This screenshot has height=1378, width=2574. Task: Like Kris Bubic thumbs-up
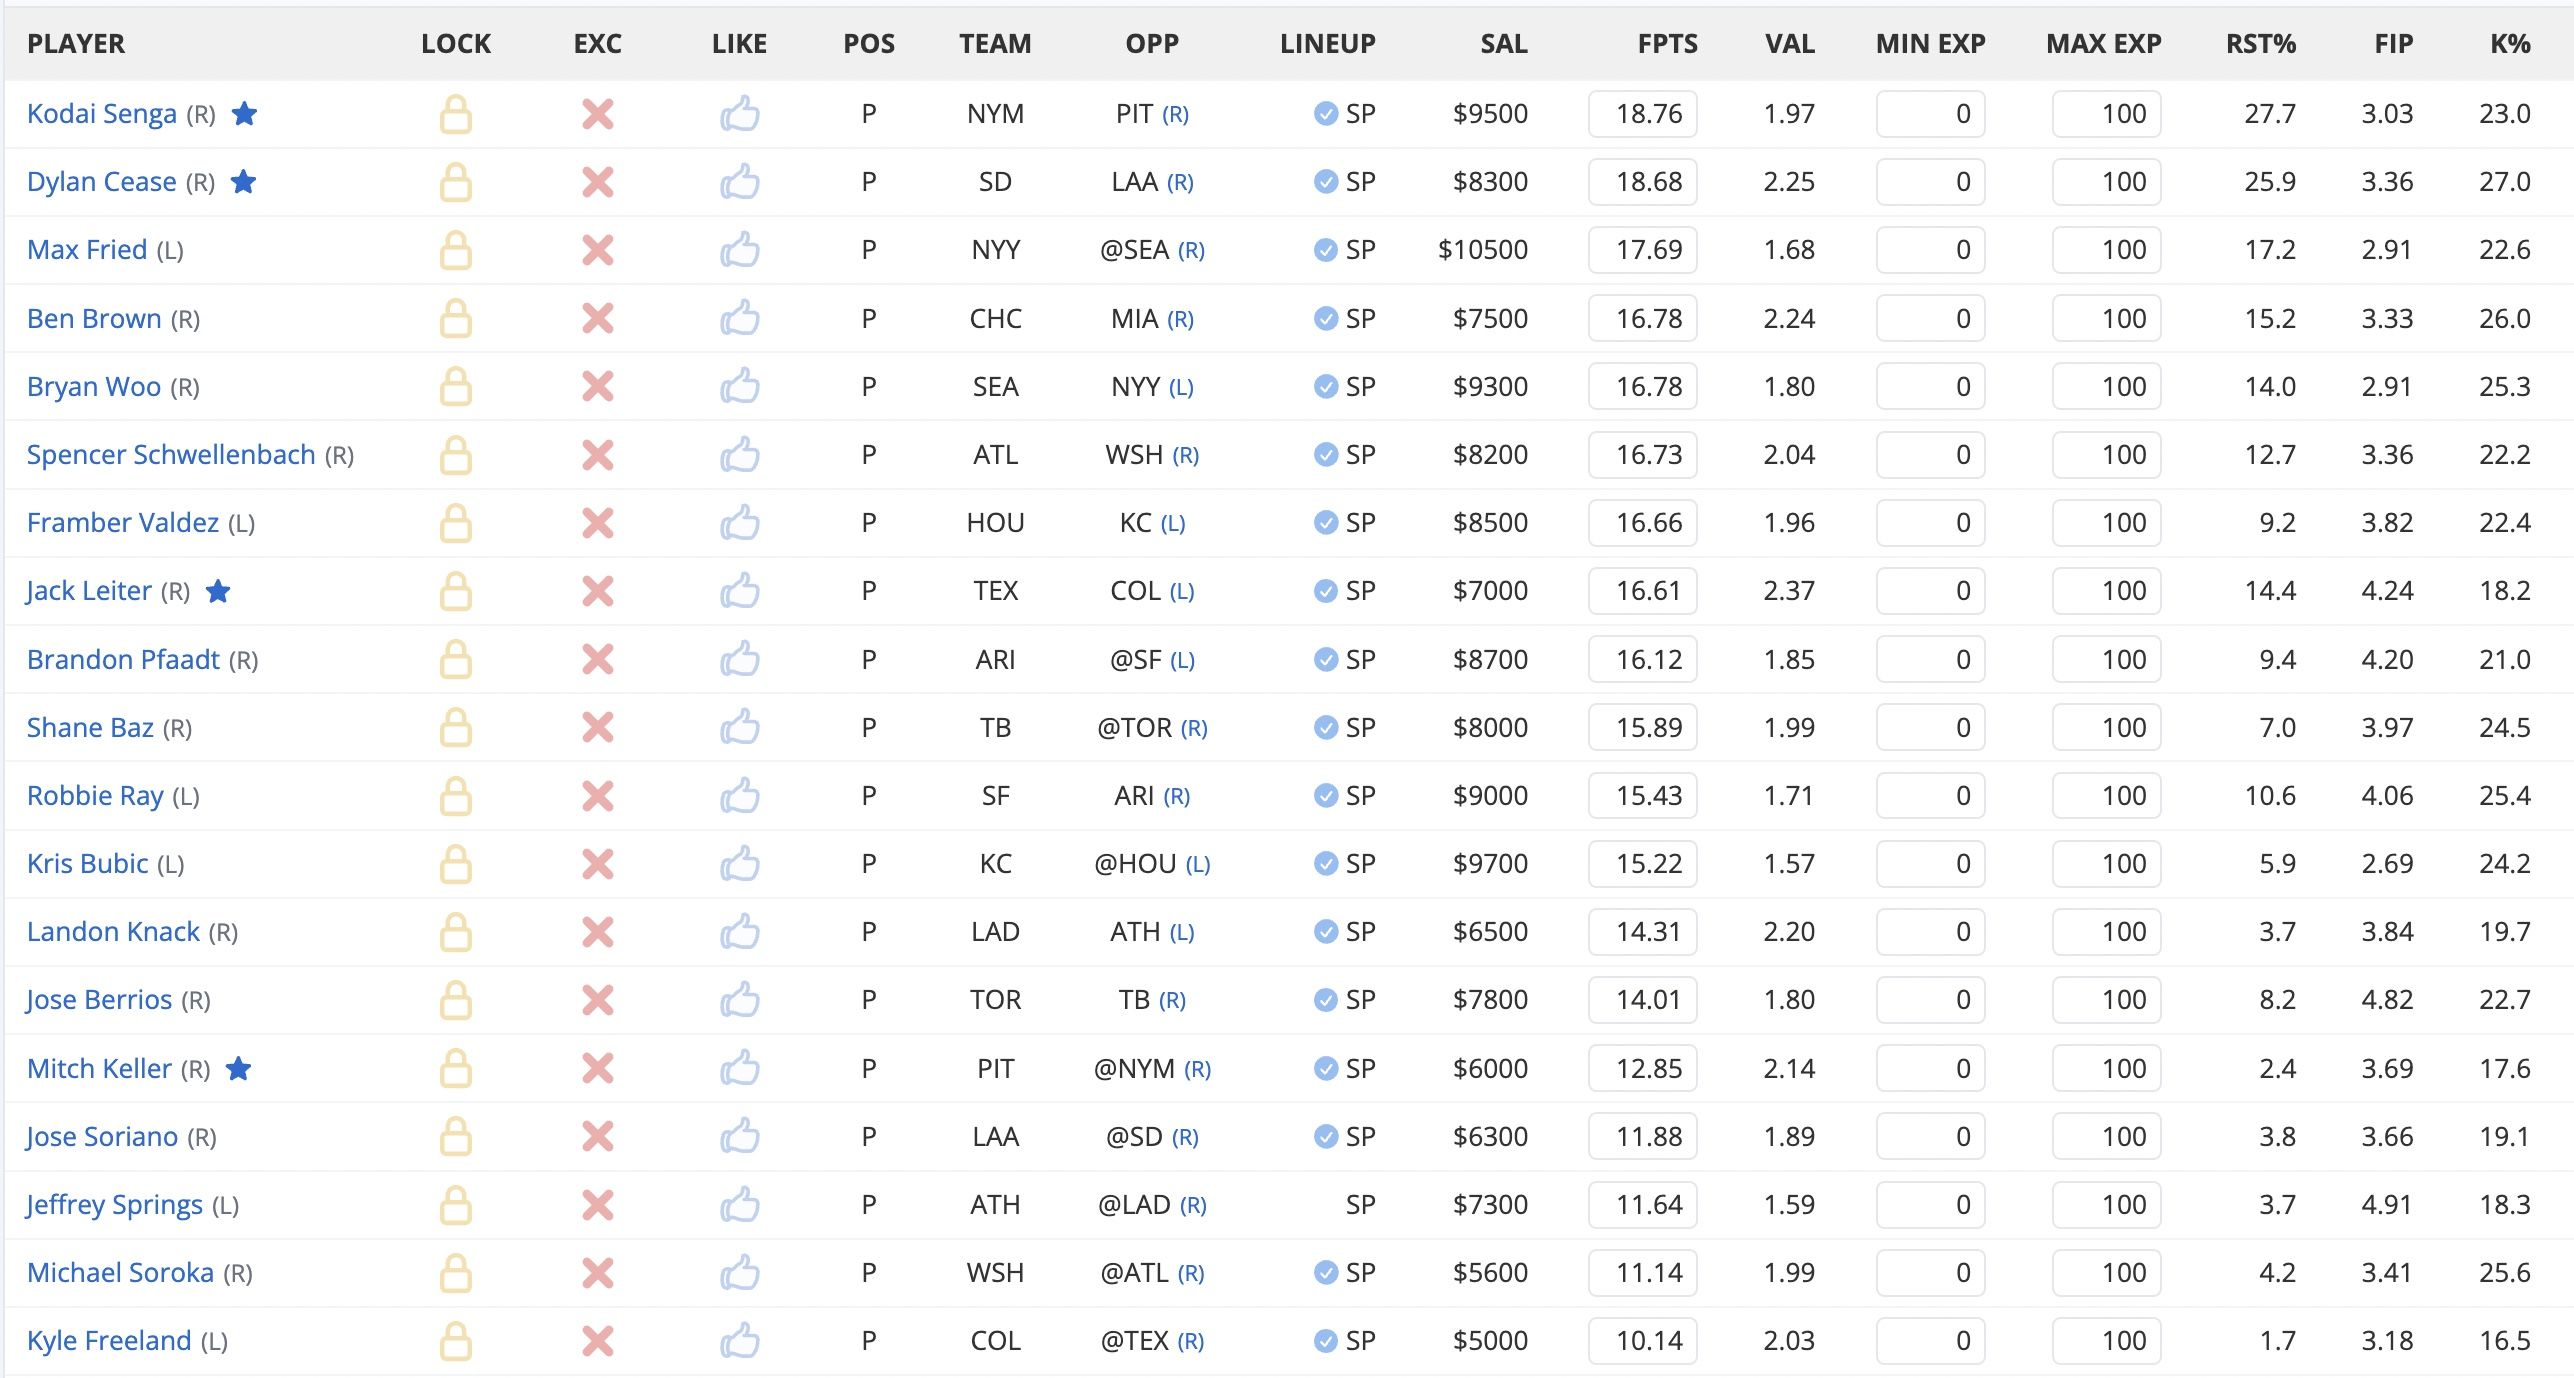(740, 864)
